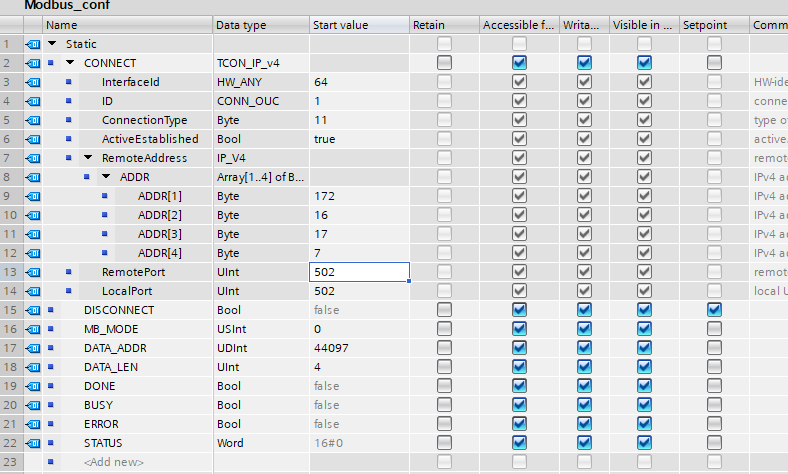The width and height of the screenshot is (788, 474).
Task: Click the Setpoint column header
Action: 714,25
